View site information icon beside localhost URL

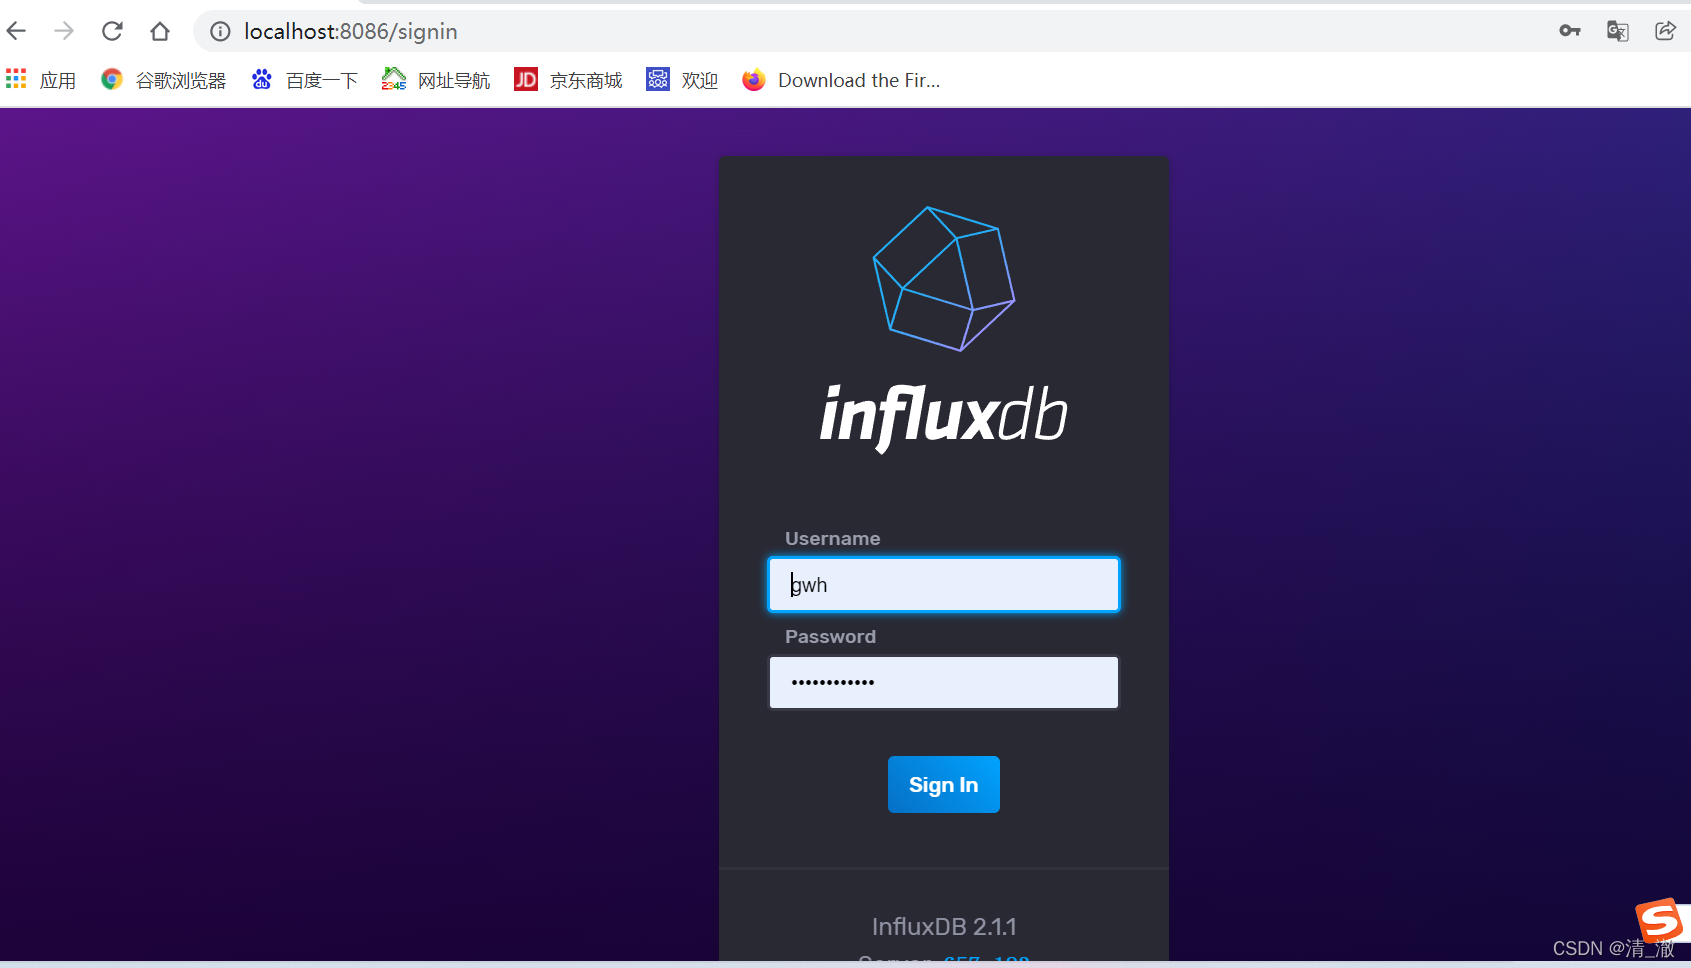coord(220,31)
